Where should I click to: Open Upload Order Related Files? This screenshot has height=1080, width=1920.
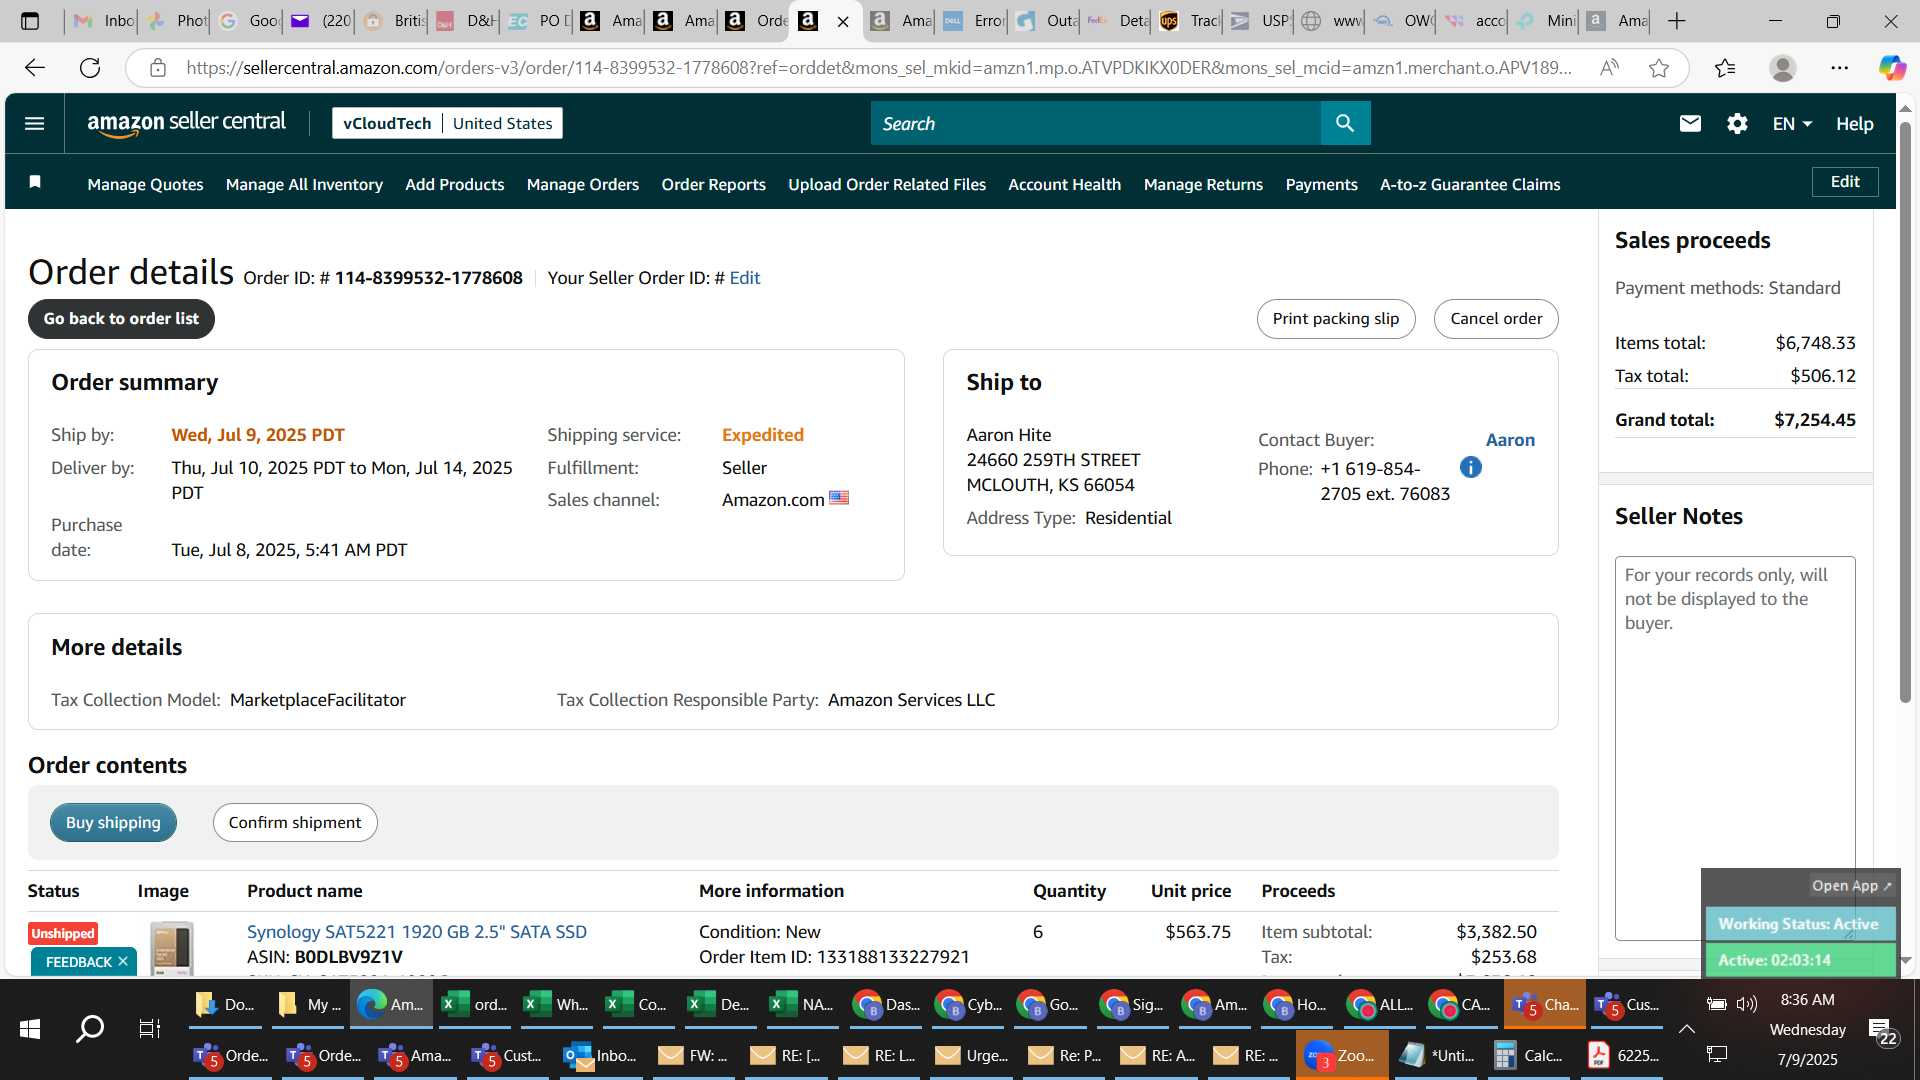coord(886,184)
